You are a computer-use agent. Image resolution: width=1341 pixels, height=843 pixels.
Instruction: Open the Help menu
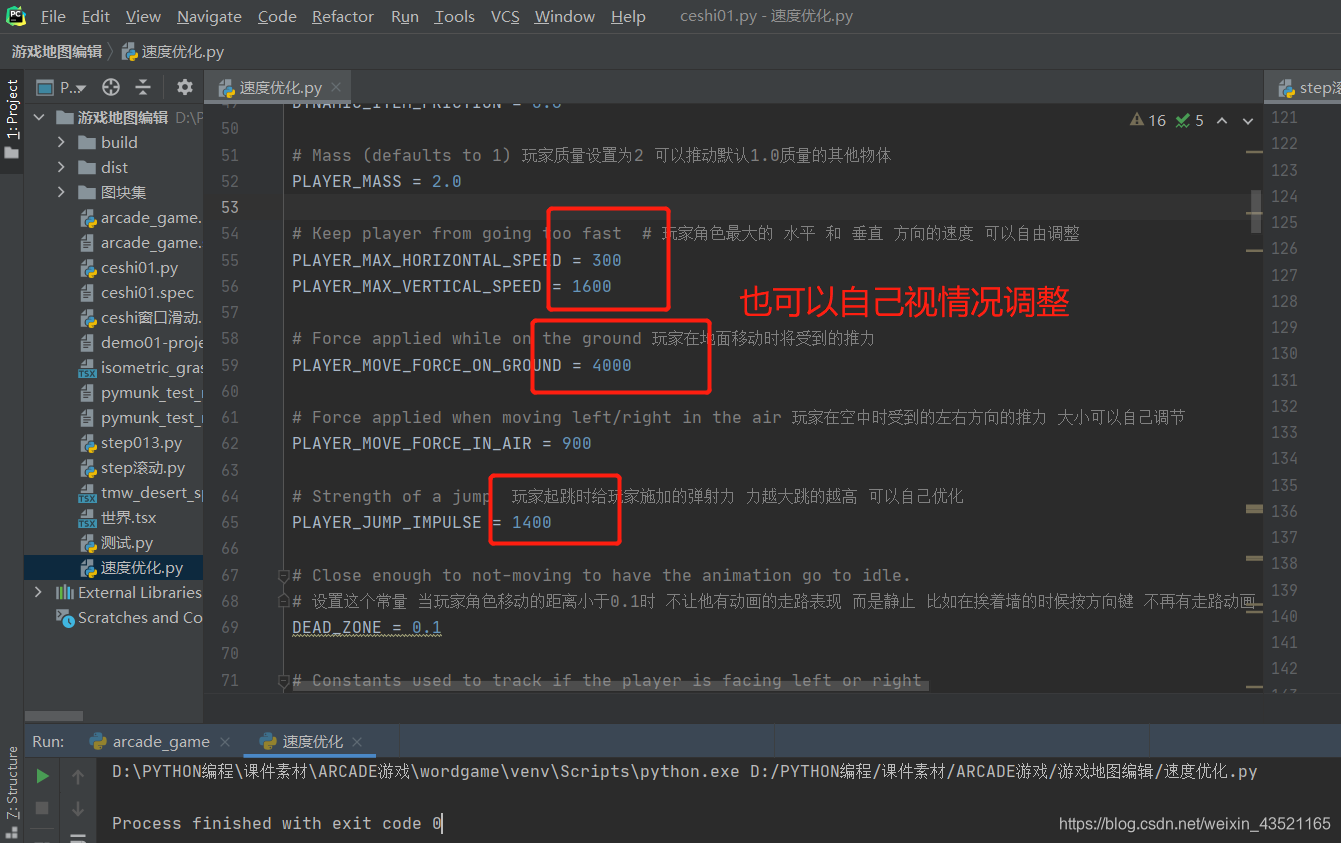pyautogui.click(x=628, y=17)
